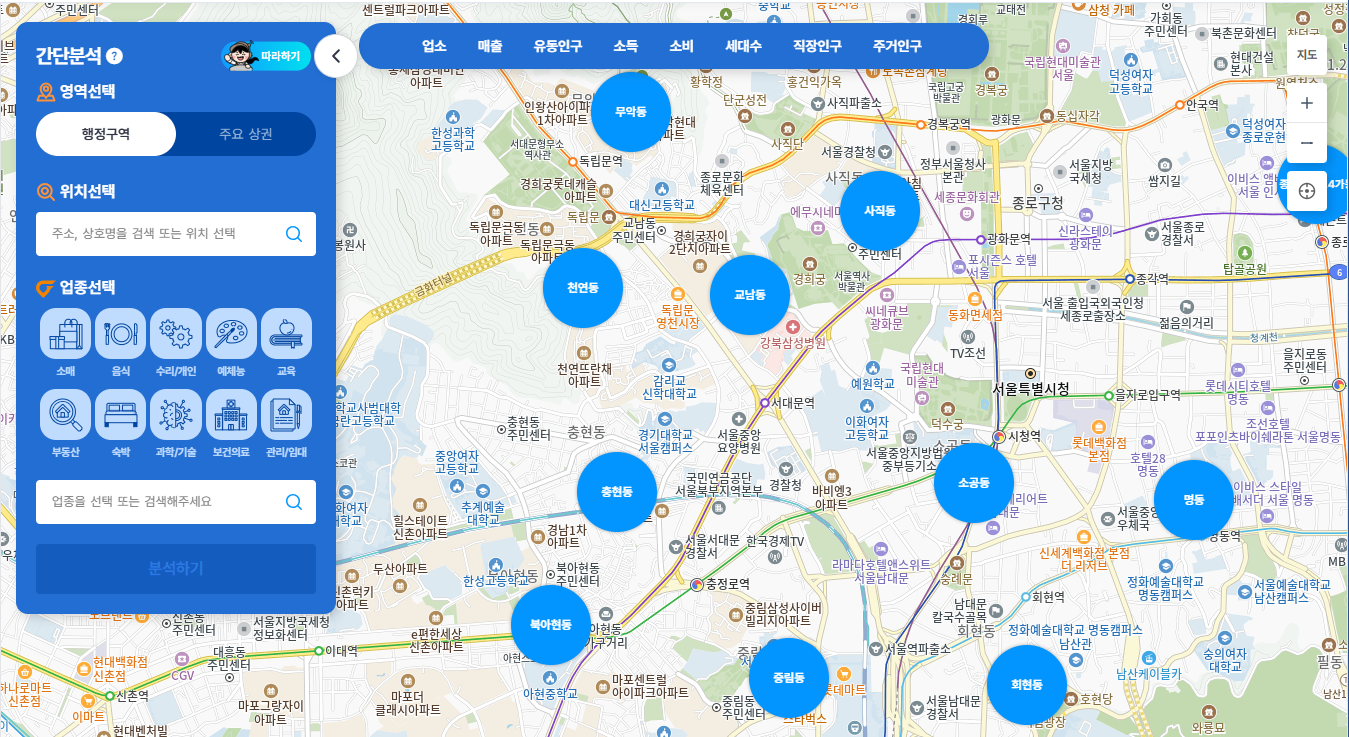Select the 숙박 lodging category icon
The image size is (1349, 737).
tap(121, 415)
